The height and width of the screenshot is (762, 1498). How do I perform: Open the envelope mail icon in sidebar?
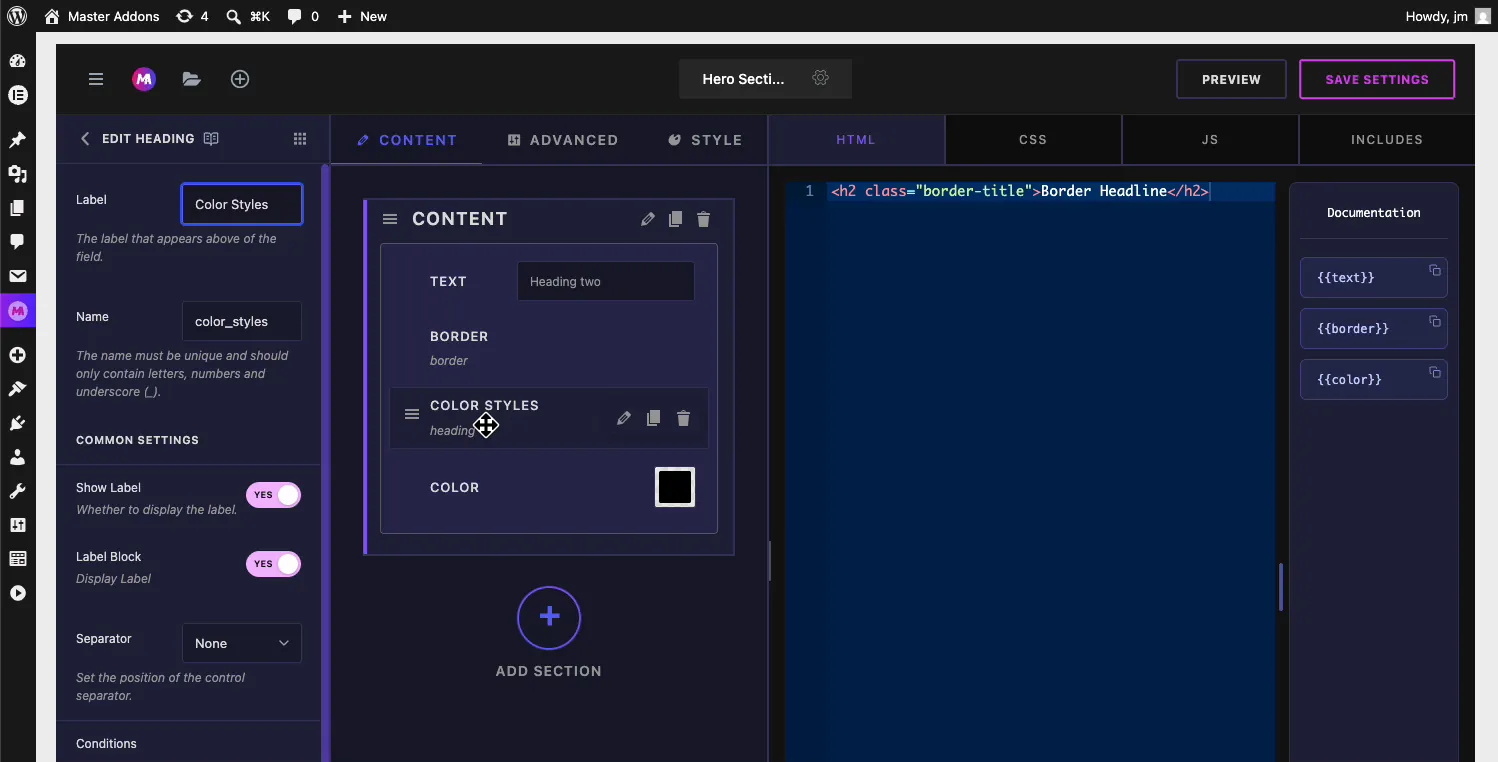[x=17, y=276]
